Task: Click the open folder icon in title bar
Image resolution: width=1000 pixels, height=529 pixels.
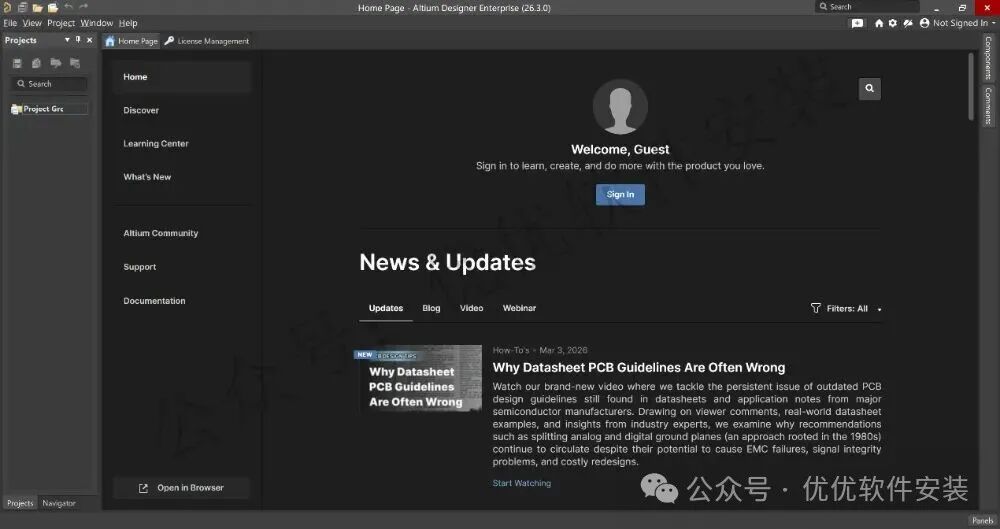Action: click(x=38, y=8)
